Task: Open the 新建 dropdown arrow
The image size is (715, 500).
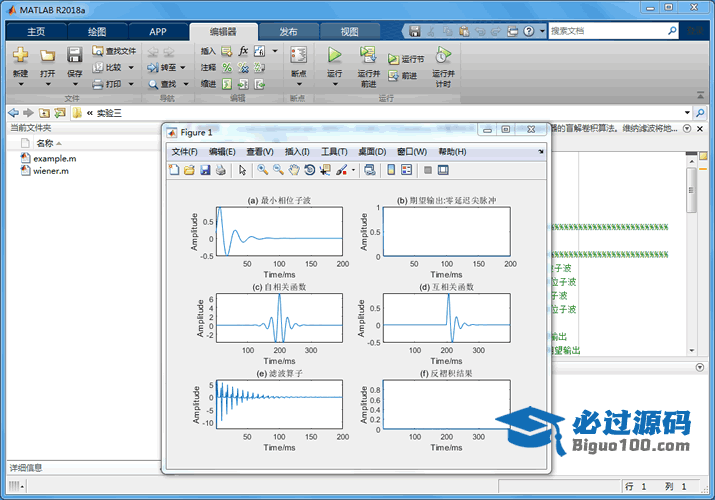Action: pos(21,84)
